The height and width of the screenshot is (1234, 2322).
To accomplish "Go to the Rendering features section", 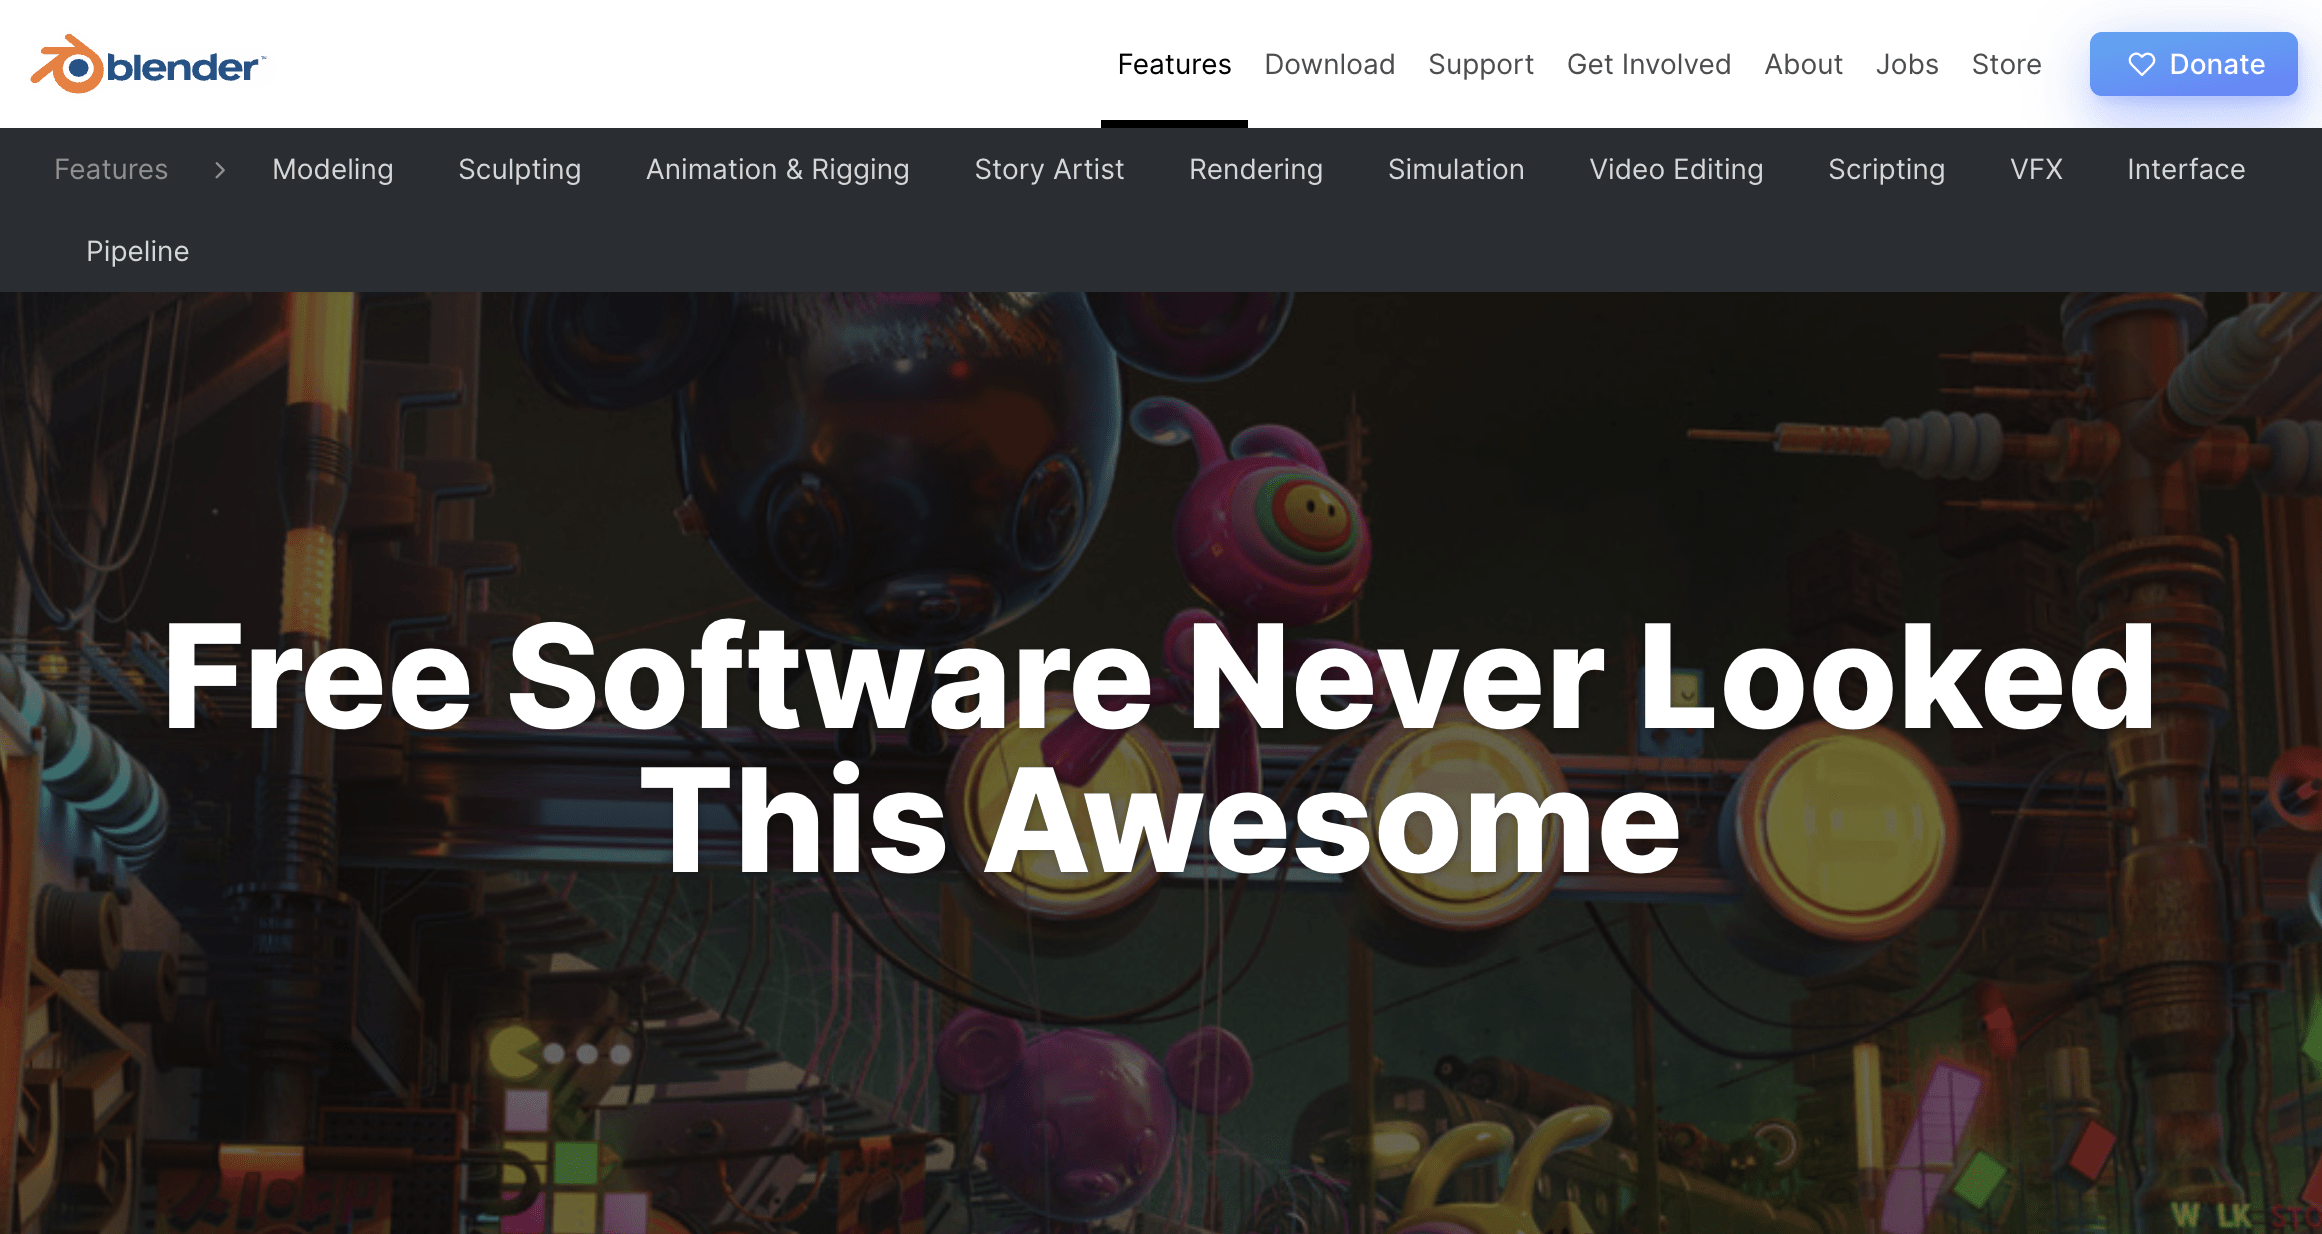I will click(x=1255, y=169).
